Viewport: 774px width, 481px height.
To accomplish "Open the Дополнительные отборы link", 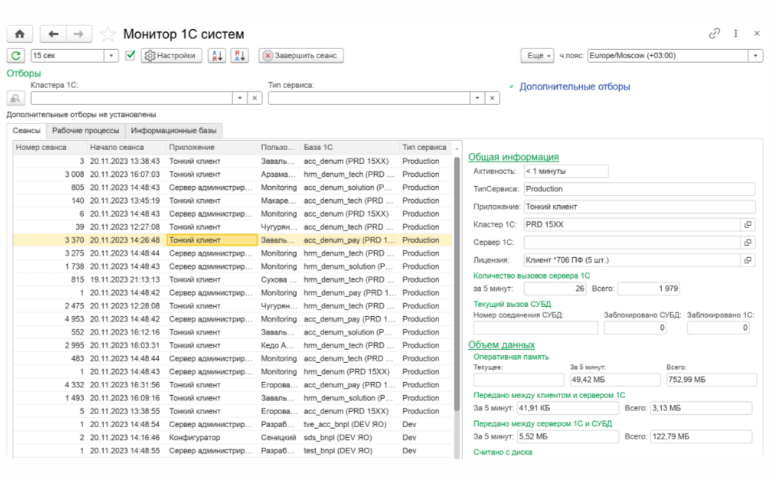I will pyautogui.click(x=574, y=87).
